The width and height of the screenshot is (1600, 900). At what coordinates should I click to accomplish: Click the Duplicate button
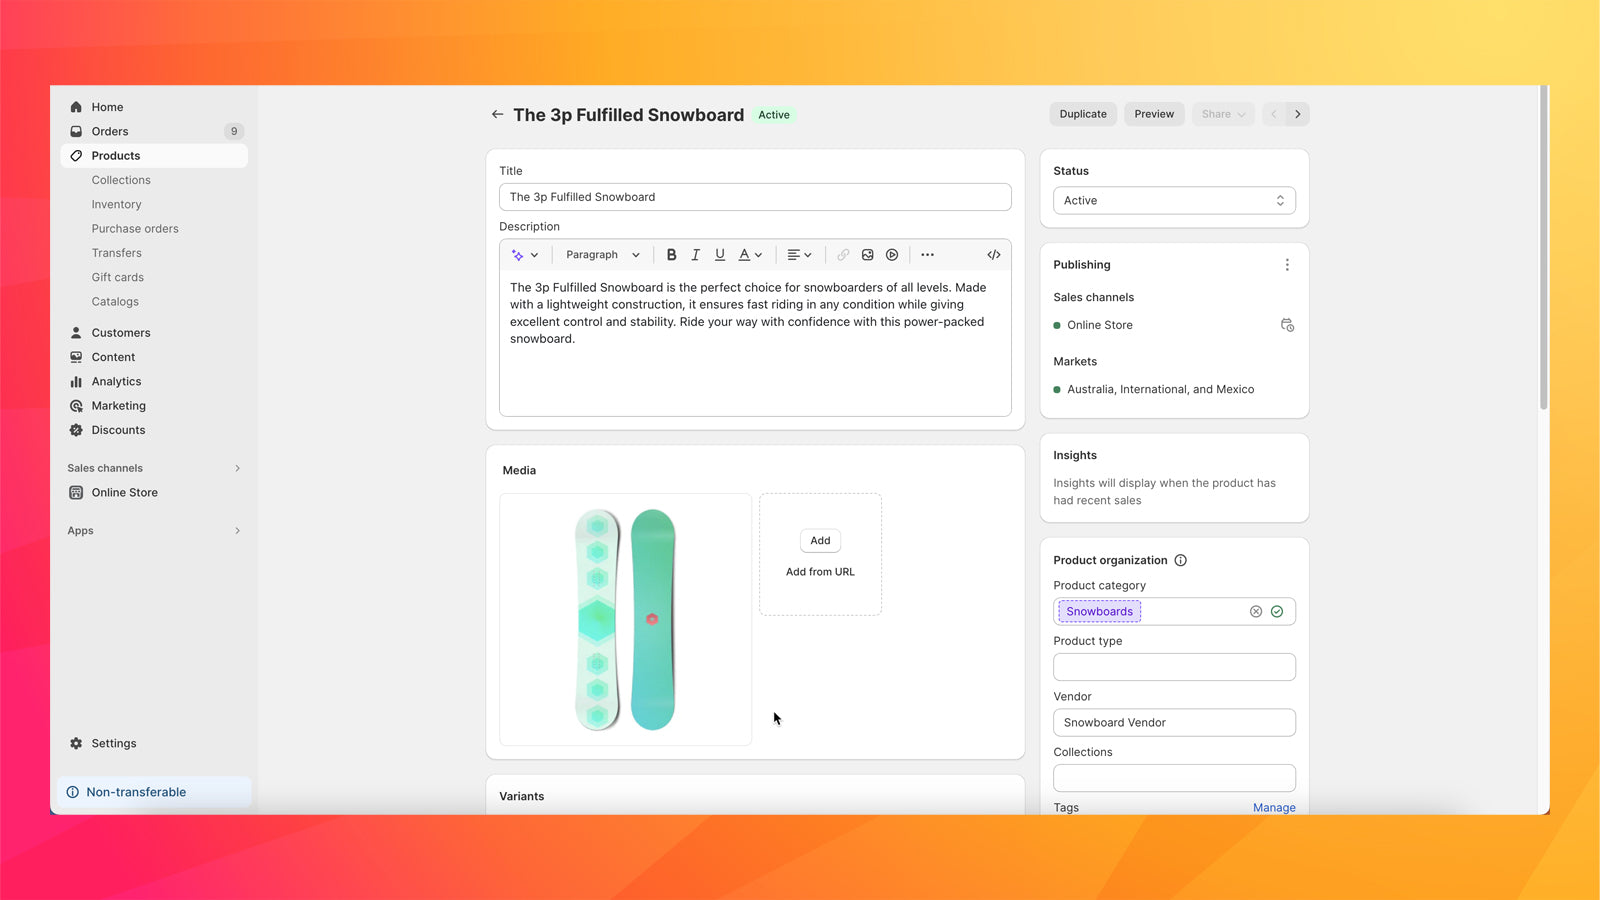tap(1082, 113)
